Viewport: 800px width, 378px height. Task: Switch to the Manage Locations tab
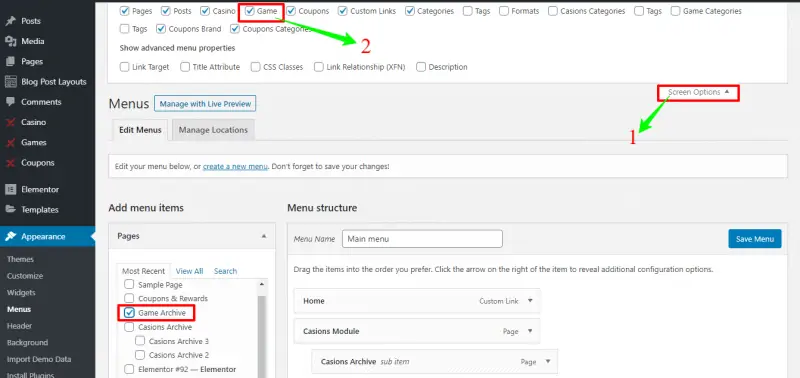point(213,130)
